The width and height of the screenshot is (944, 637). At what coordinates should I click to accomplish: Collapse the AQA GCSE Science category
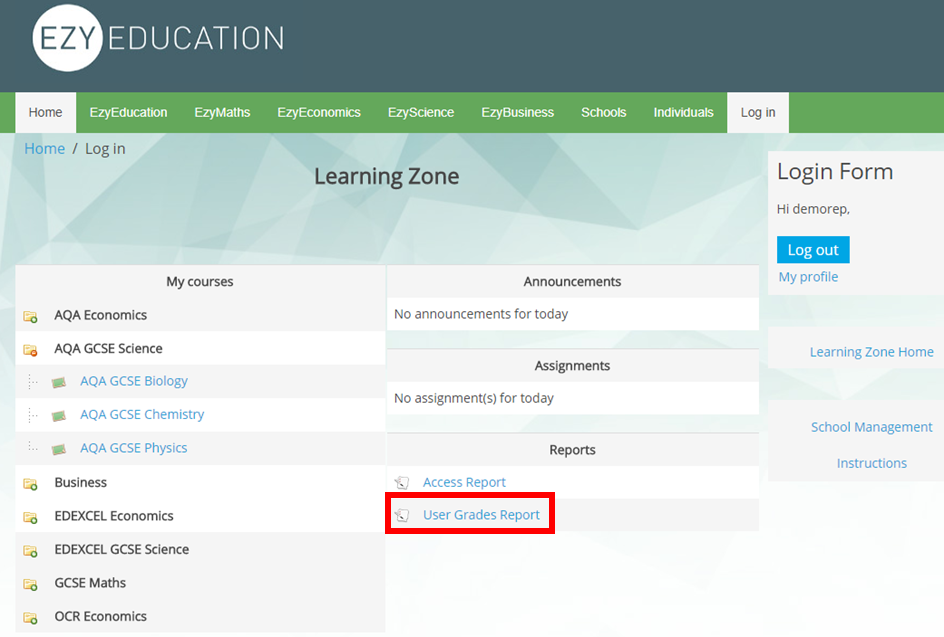pyautogui.click(x=108, y=349)
